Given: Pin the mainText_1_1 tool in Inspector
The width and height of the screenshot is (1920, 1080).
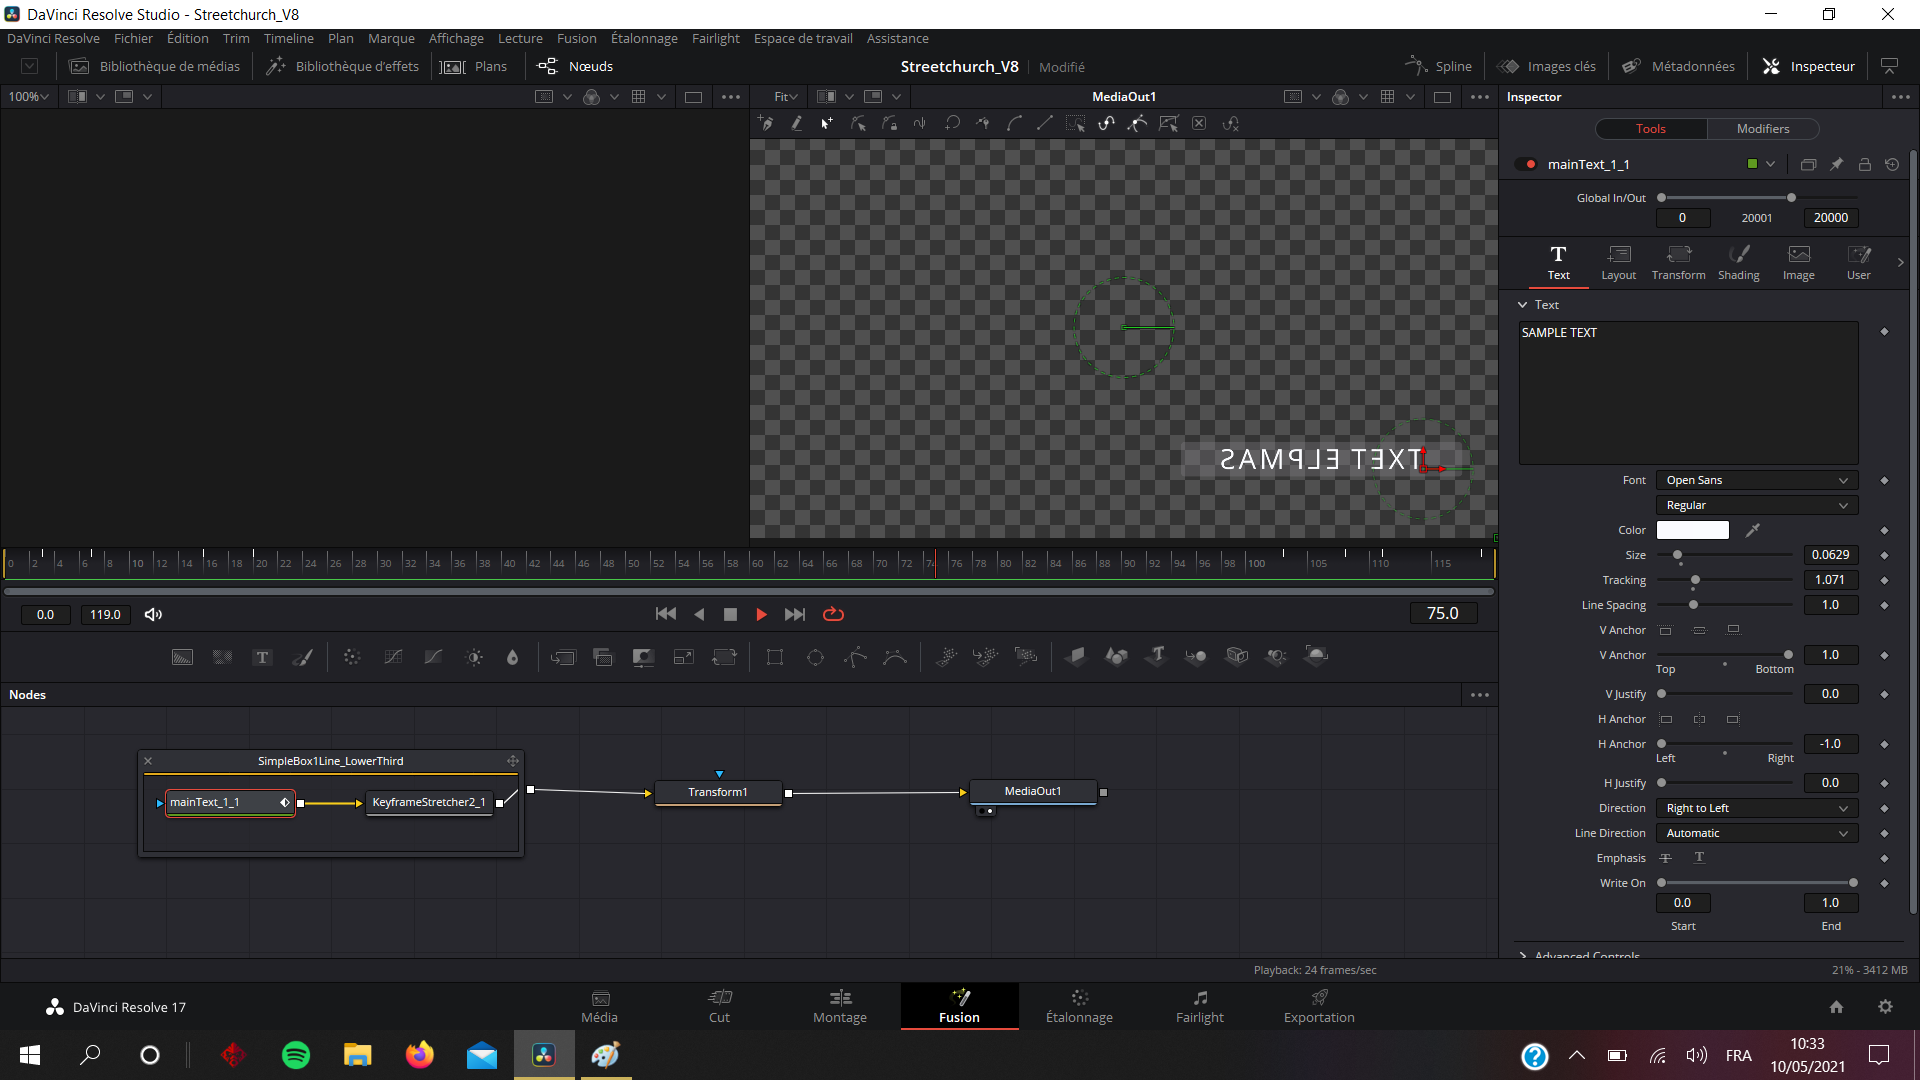Looking at the screenshot, I should click(x=1836, y=164).
